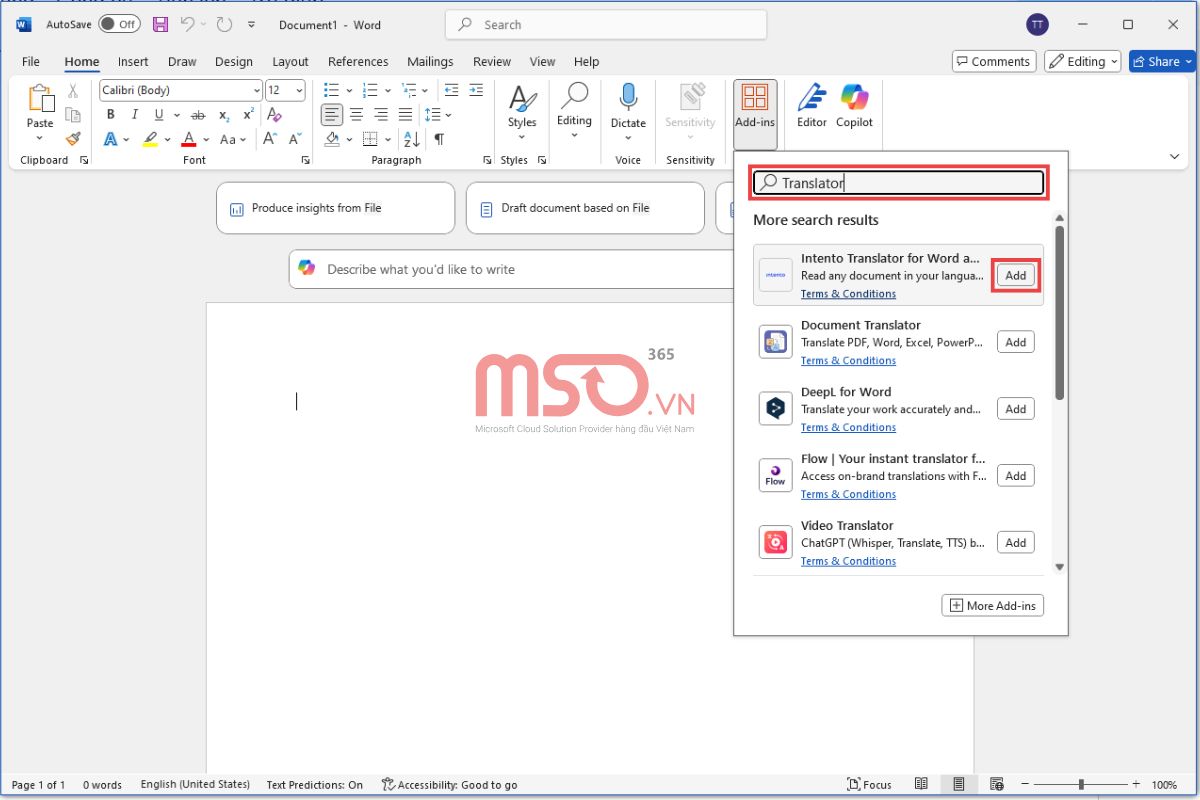The width and height of the screenshot is (1200, 800).
Task: Apply Italic formatting
Action: point(134,115)
